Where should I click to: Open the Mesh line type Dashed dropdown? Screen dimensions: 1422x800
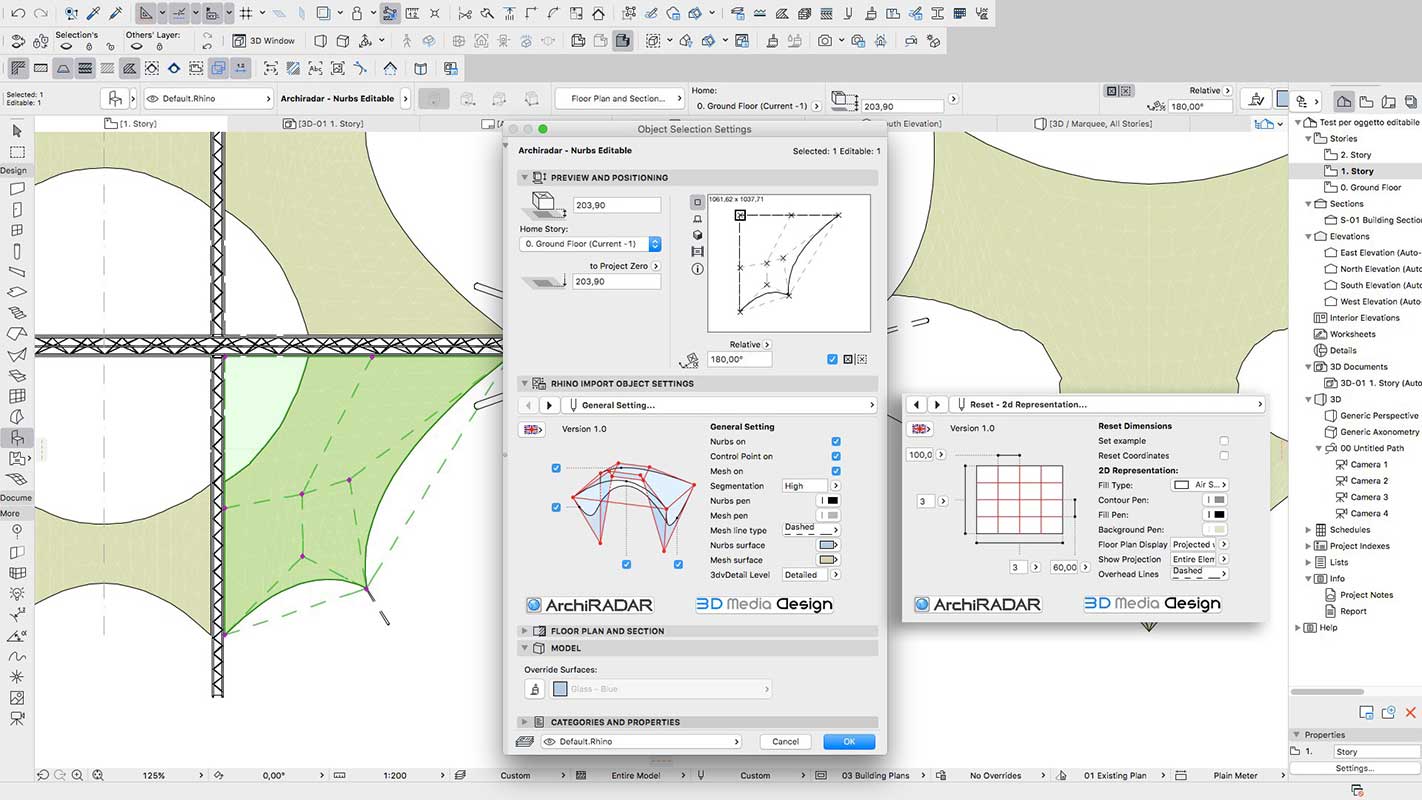[811, 529]
